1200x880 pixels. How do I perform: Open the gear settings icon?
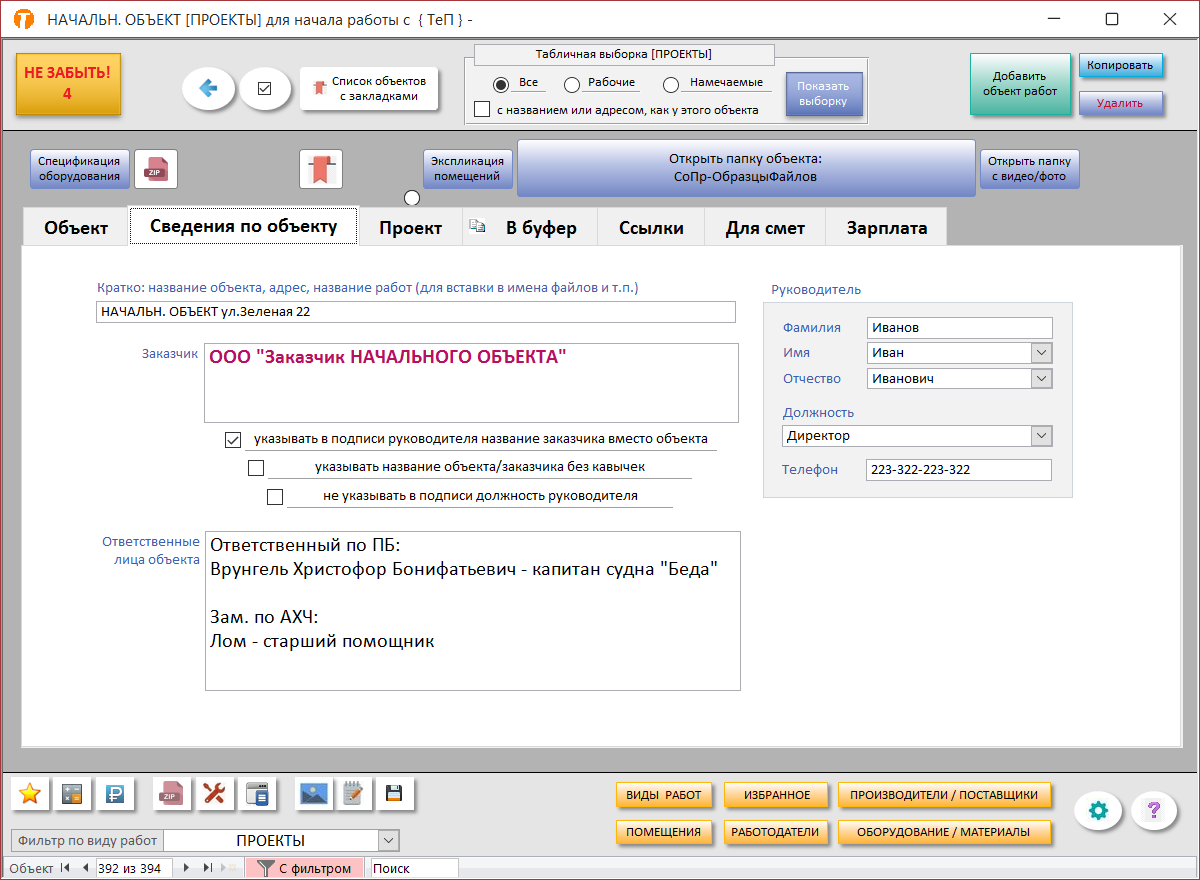(1098, 811)
